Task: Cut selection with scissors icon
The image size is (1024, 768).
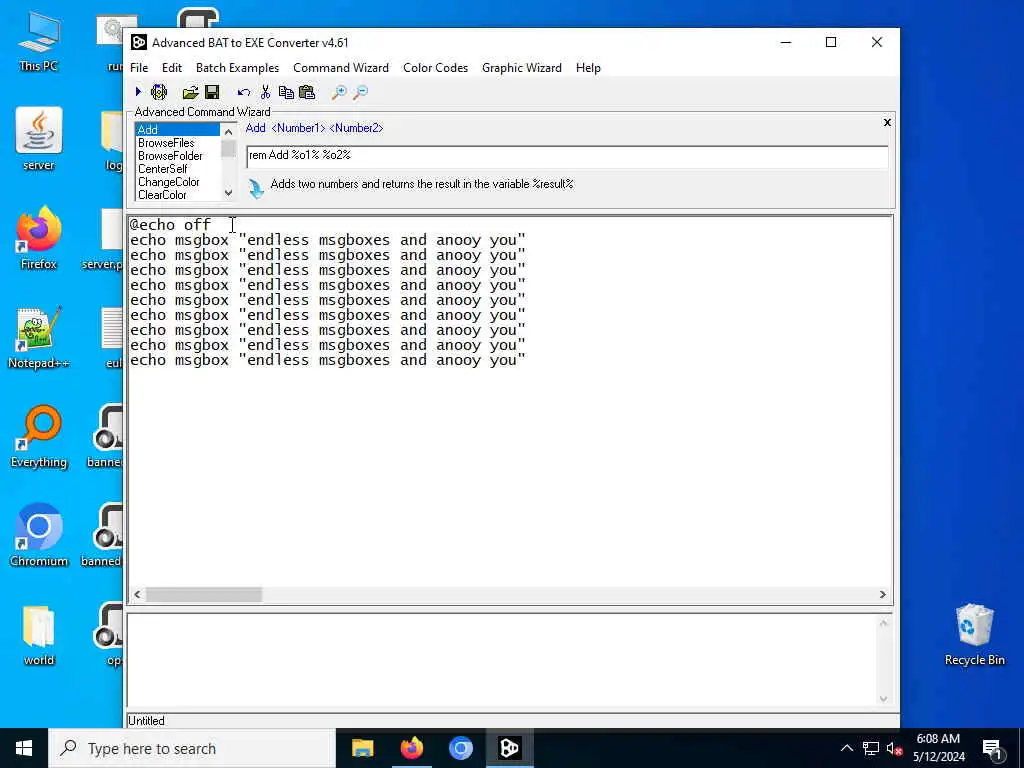Action: point(265,92)
